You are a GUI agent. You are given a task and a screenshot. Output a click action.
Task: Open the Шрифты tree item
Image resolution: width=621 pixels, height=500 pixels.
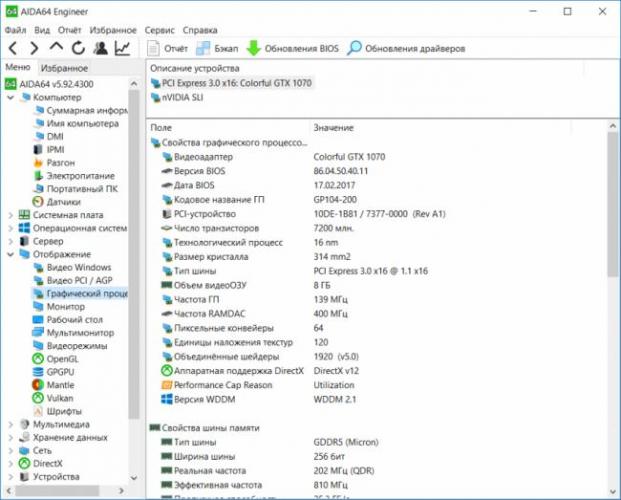(57, 411)
